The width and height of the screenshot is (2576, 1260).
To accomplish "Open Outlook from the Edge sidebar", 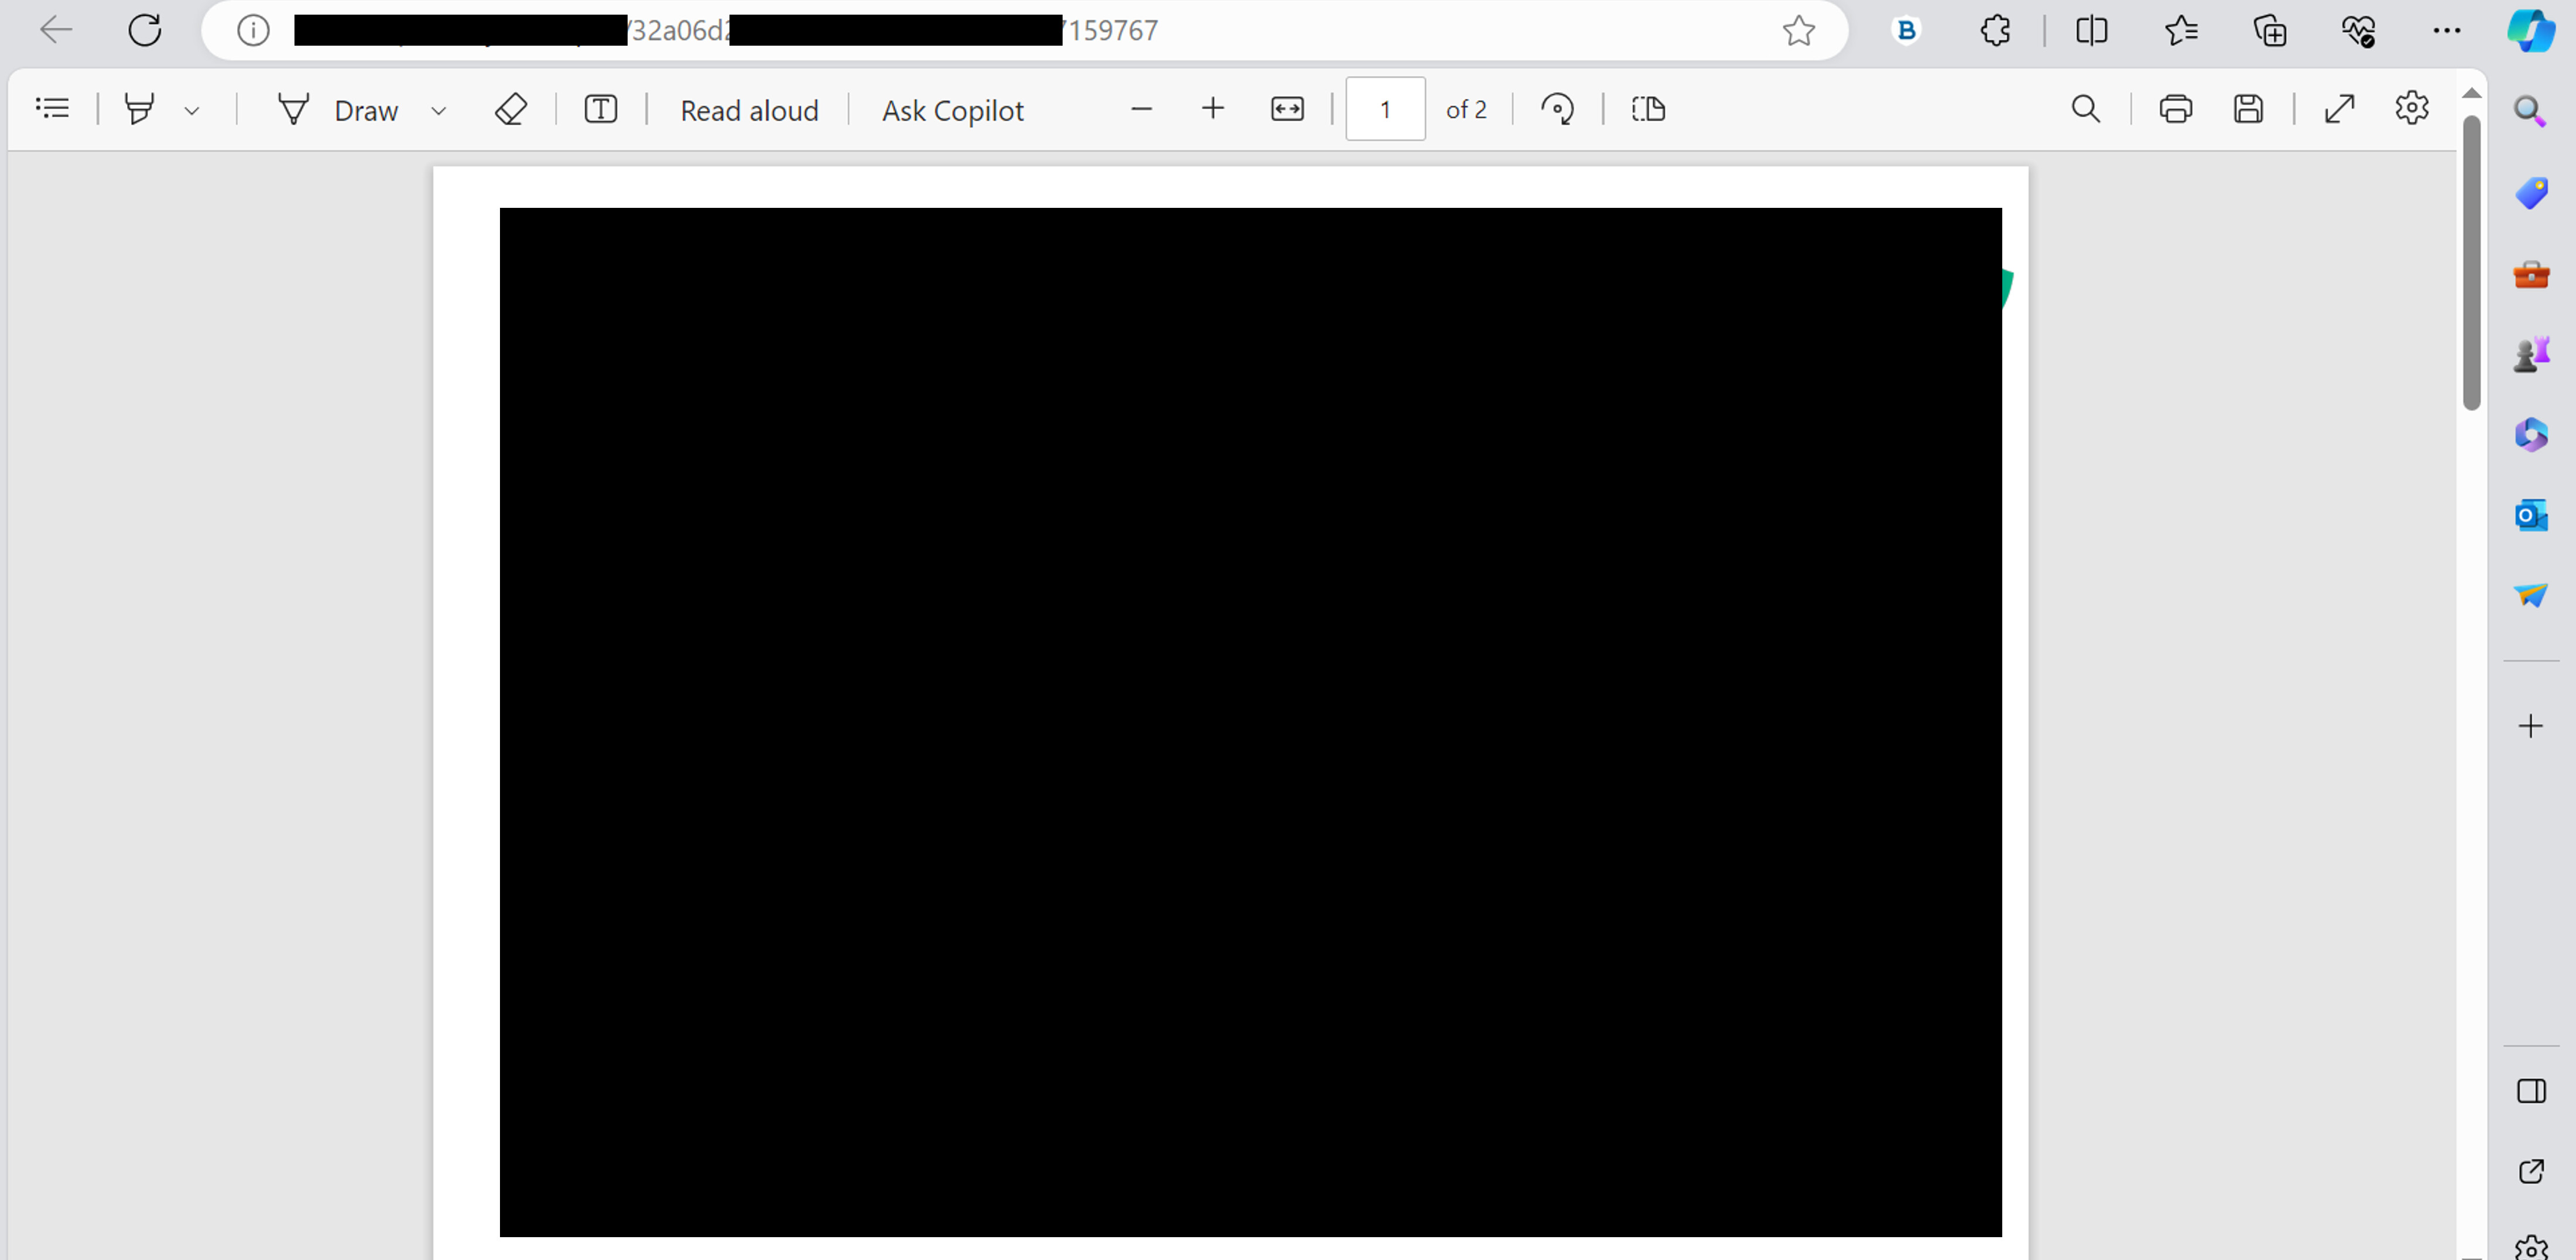I will point(2531,515).
